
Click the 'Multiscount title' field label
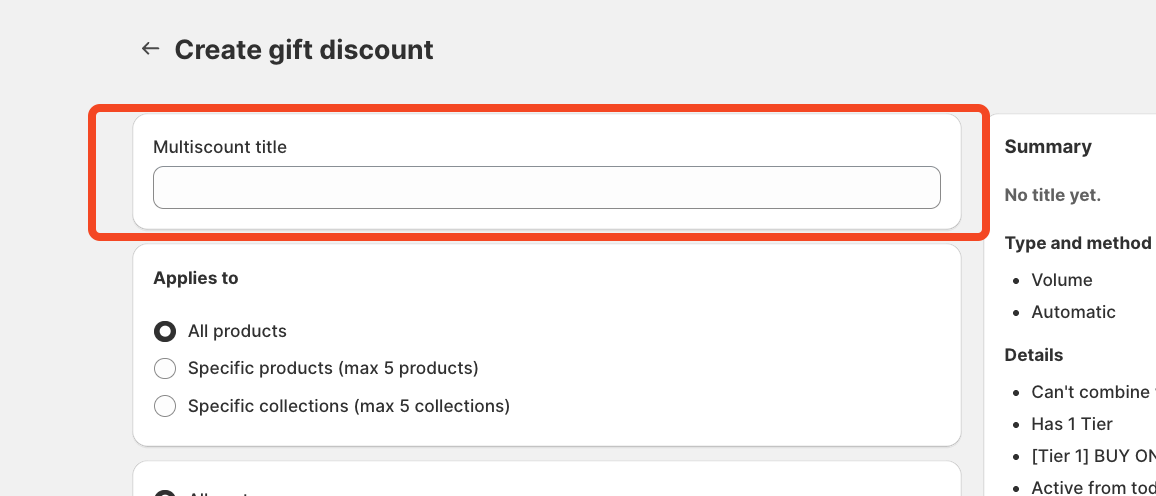click(x=220, y=147)
